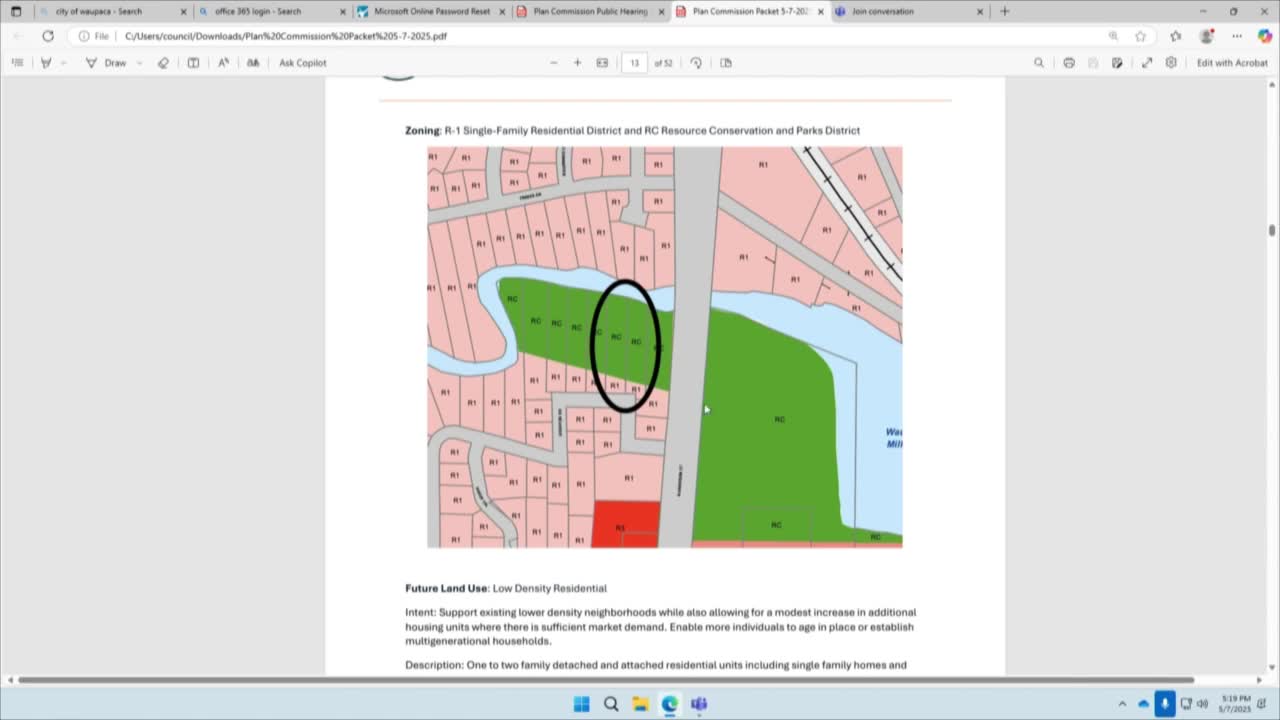Open the PDF table of contents panel
The height and width of the screenshot is (720, 1280).
[x=17, y=63]
